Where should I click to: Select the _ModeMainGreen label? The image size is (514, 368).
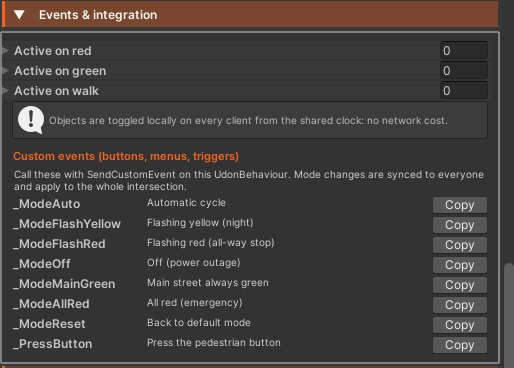(x=64, y=284)
